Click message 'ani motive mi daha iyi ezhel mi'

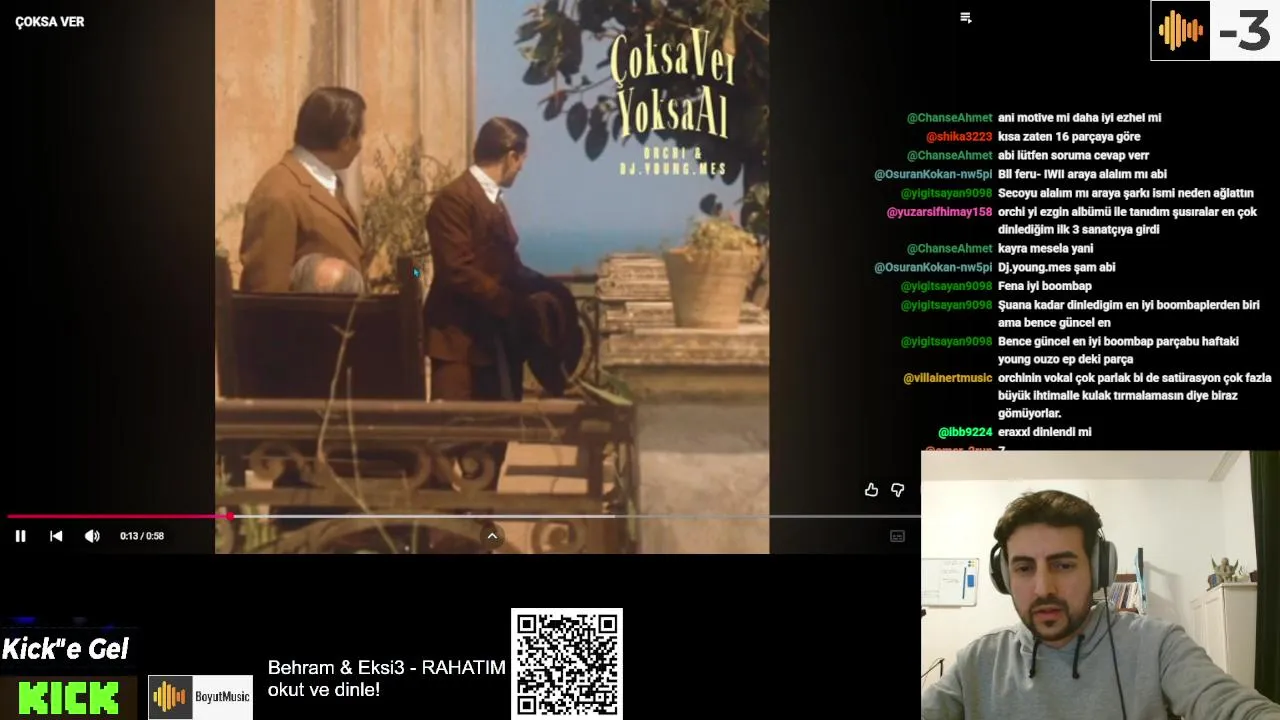tap(1080, 118)
